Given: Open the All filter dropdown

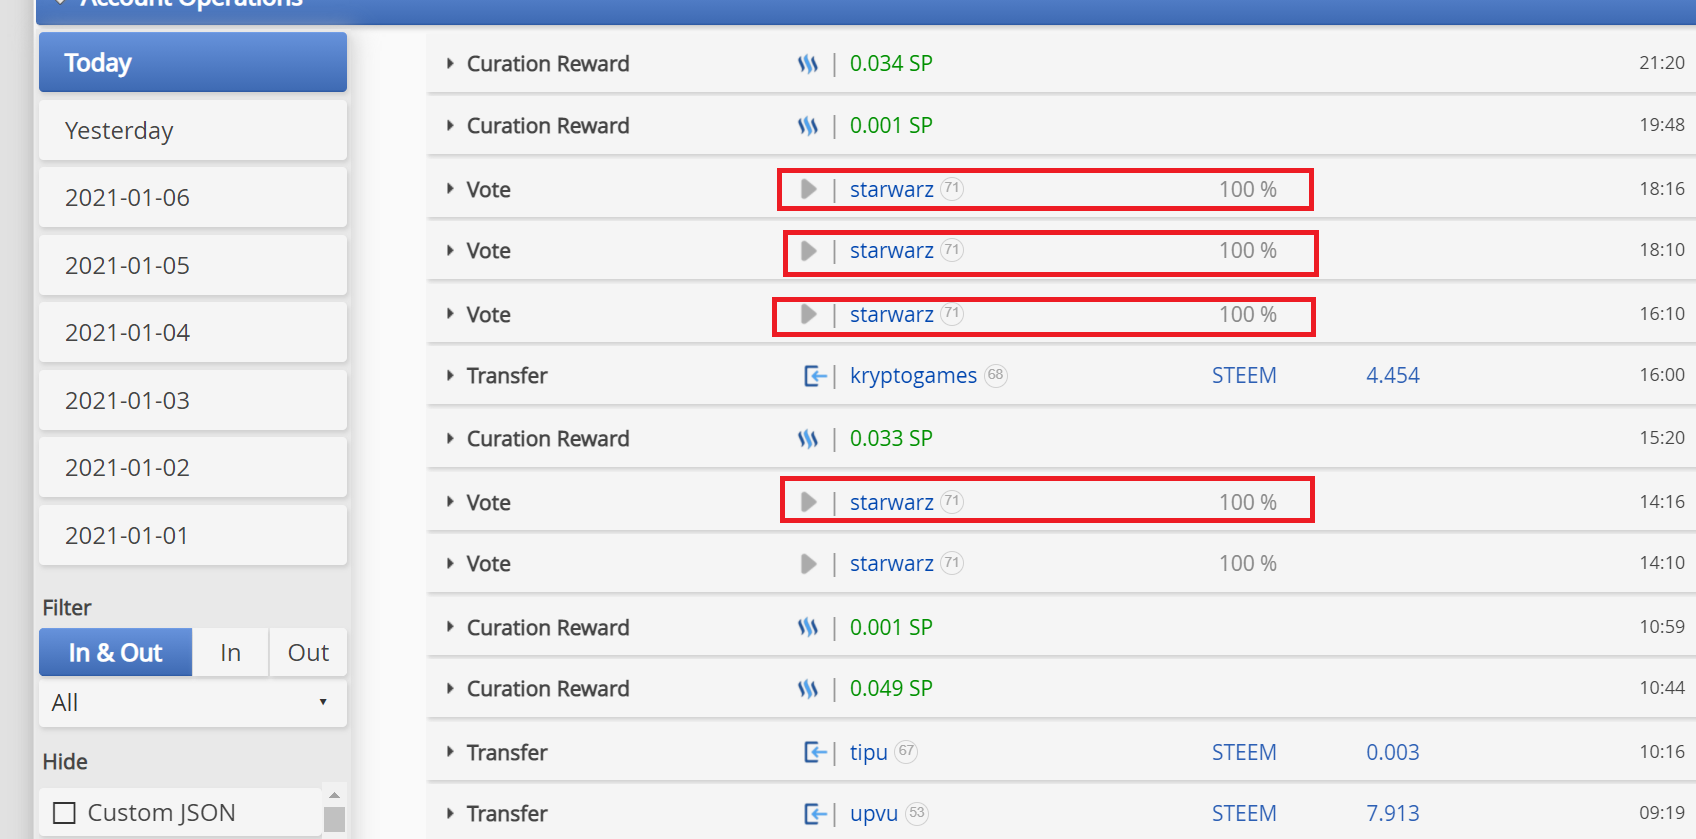Looking at the screenshot, I should (192, 703).
